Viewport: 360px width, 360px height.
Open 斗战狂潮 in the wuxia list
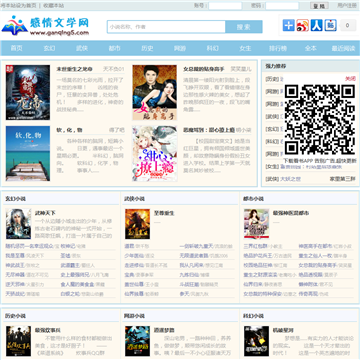click(189, 285)
